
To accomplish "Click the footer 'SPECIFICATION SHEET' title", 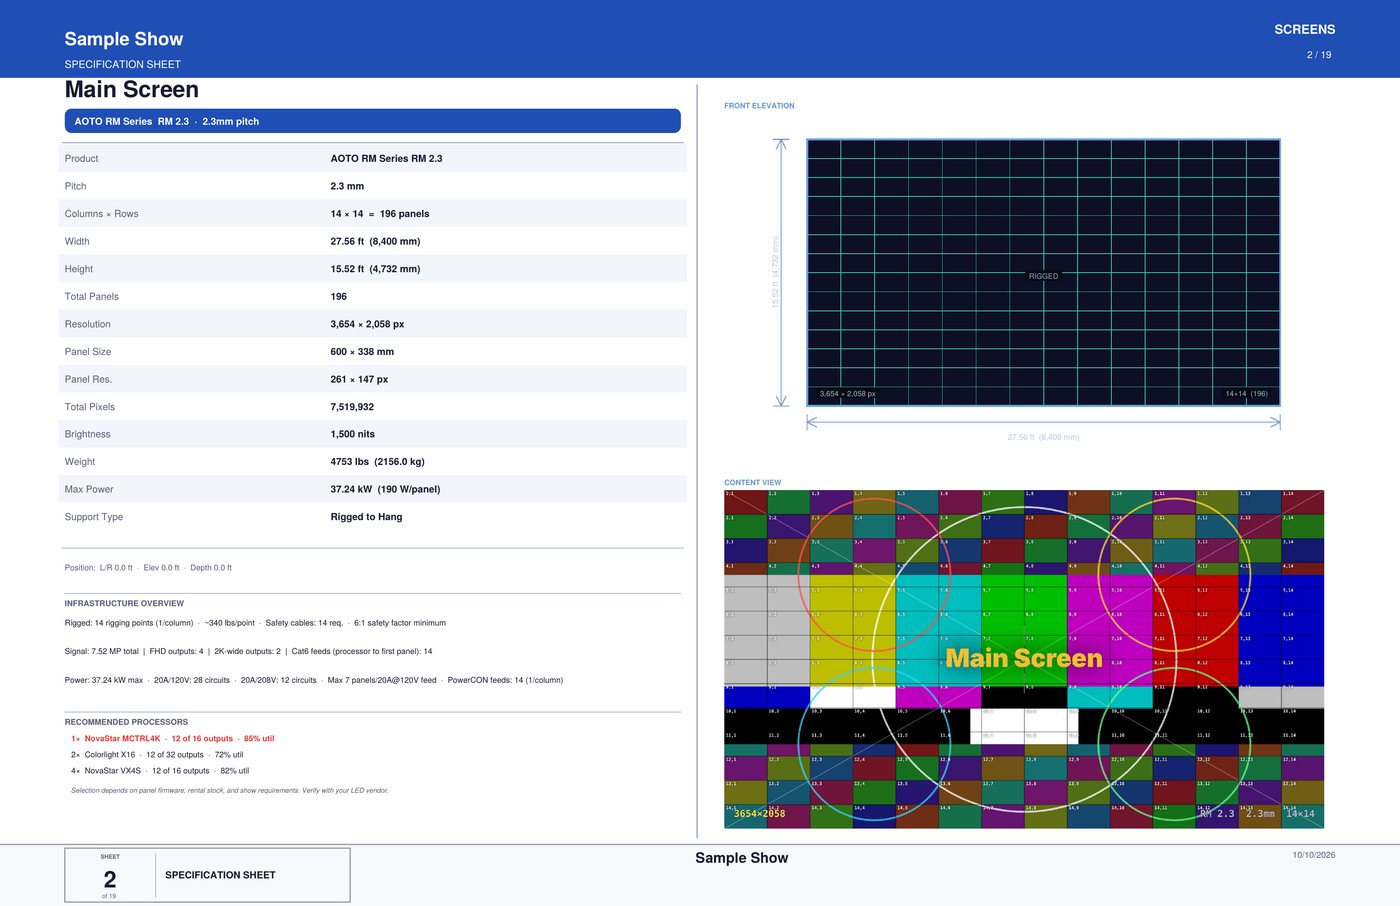I will coord(220,875).
